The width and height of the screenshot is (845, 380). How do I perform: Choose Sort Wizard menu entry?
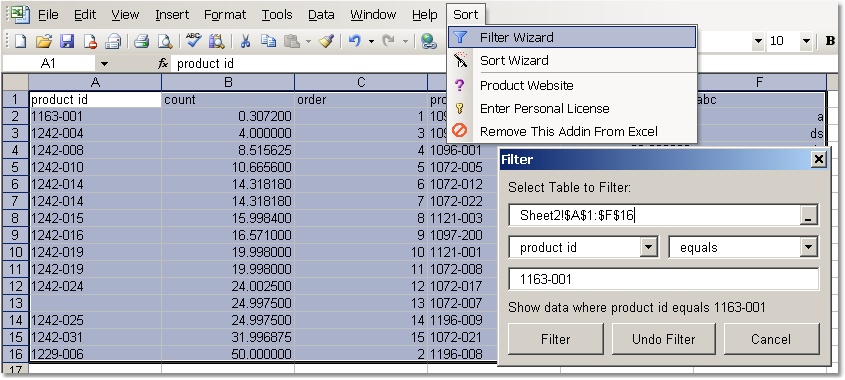tap(572, 60)
